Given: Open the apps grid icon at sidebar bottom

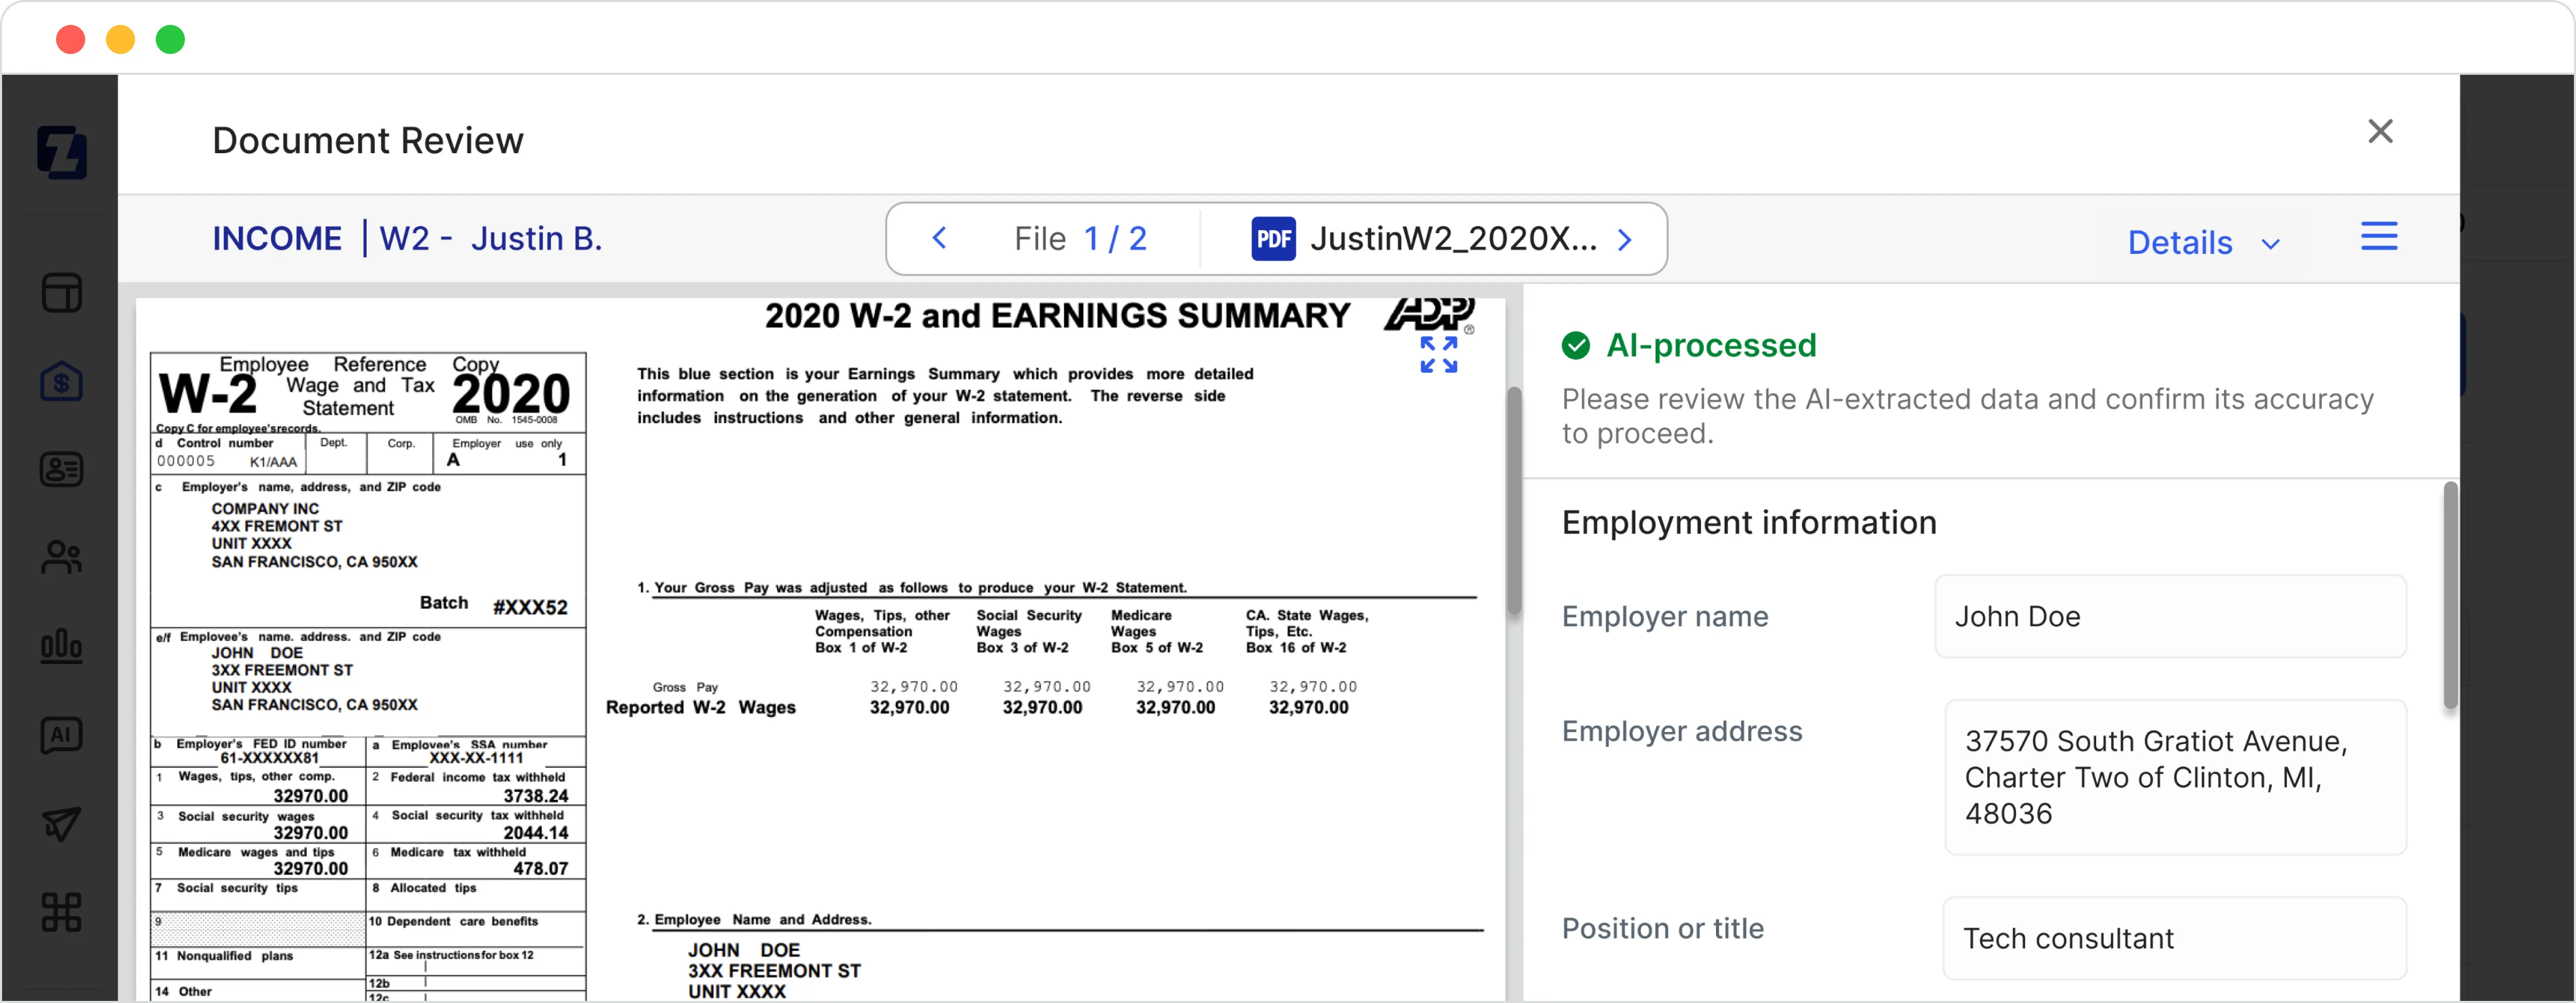Looking at the screenshot, I should point(62,912).
